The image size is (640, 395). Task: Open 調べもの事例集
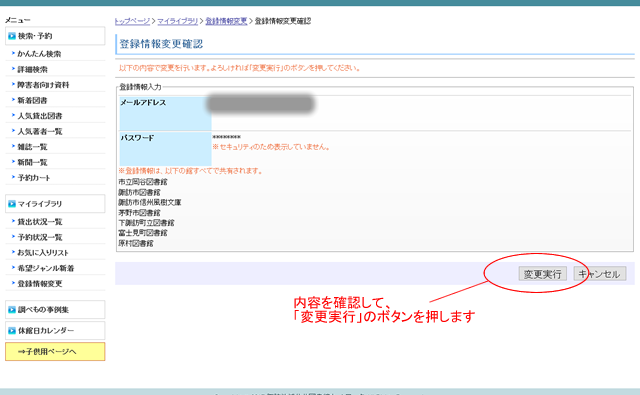(x=55, y=310)
